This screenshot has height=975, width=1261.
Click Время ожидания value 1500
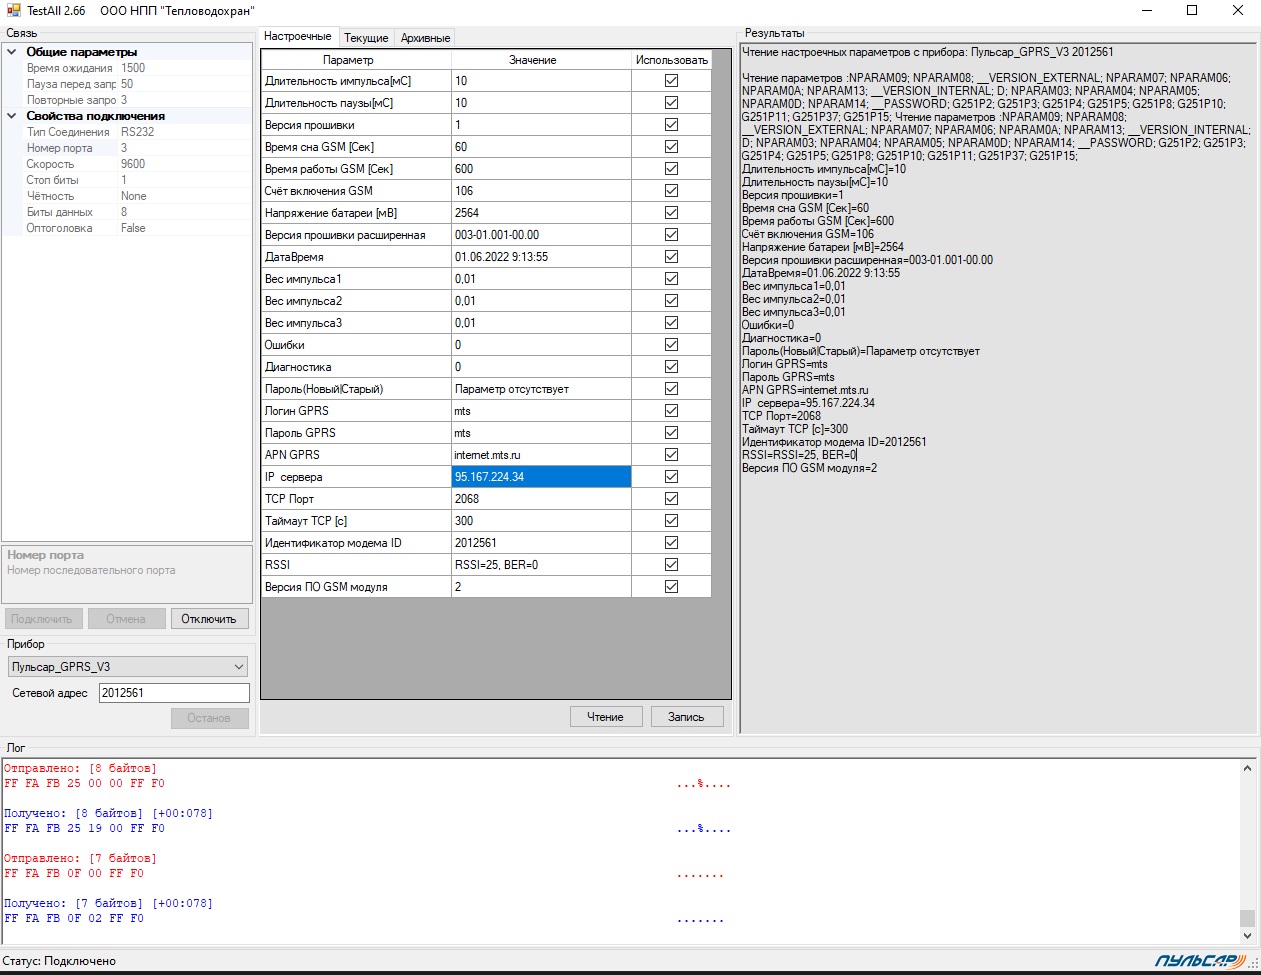pos(185,68)
